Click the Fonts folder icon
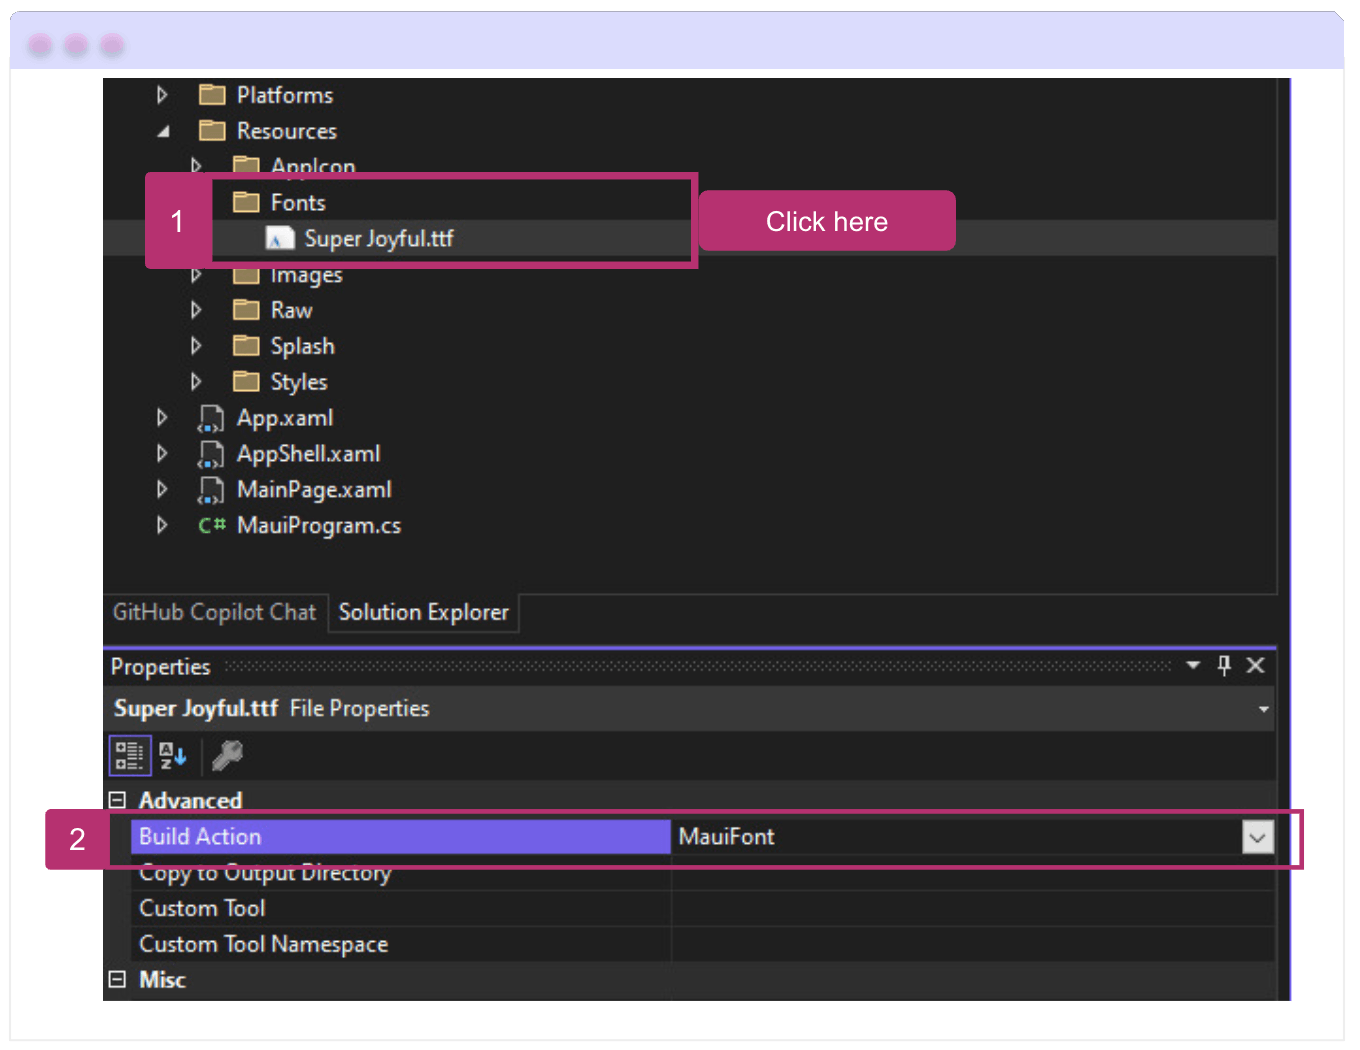1360x1050 pixels. pos(245,201)
